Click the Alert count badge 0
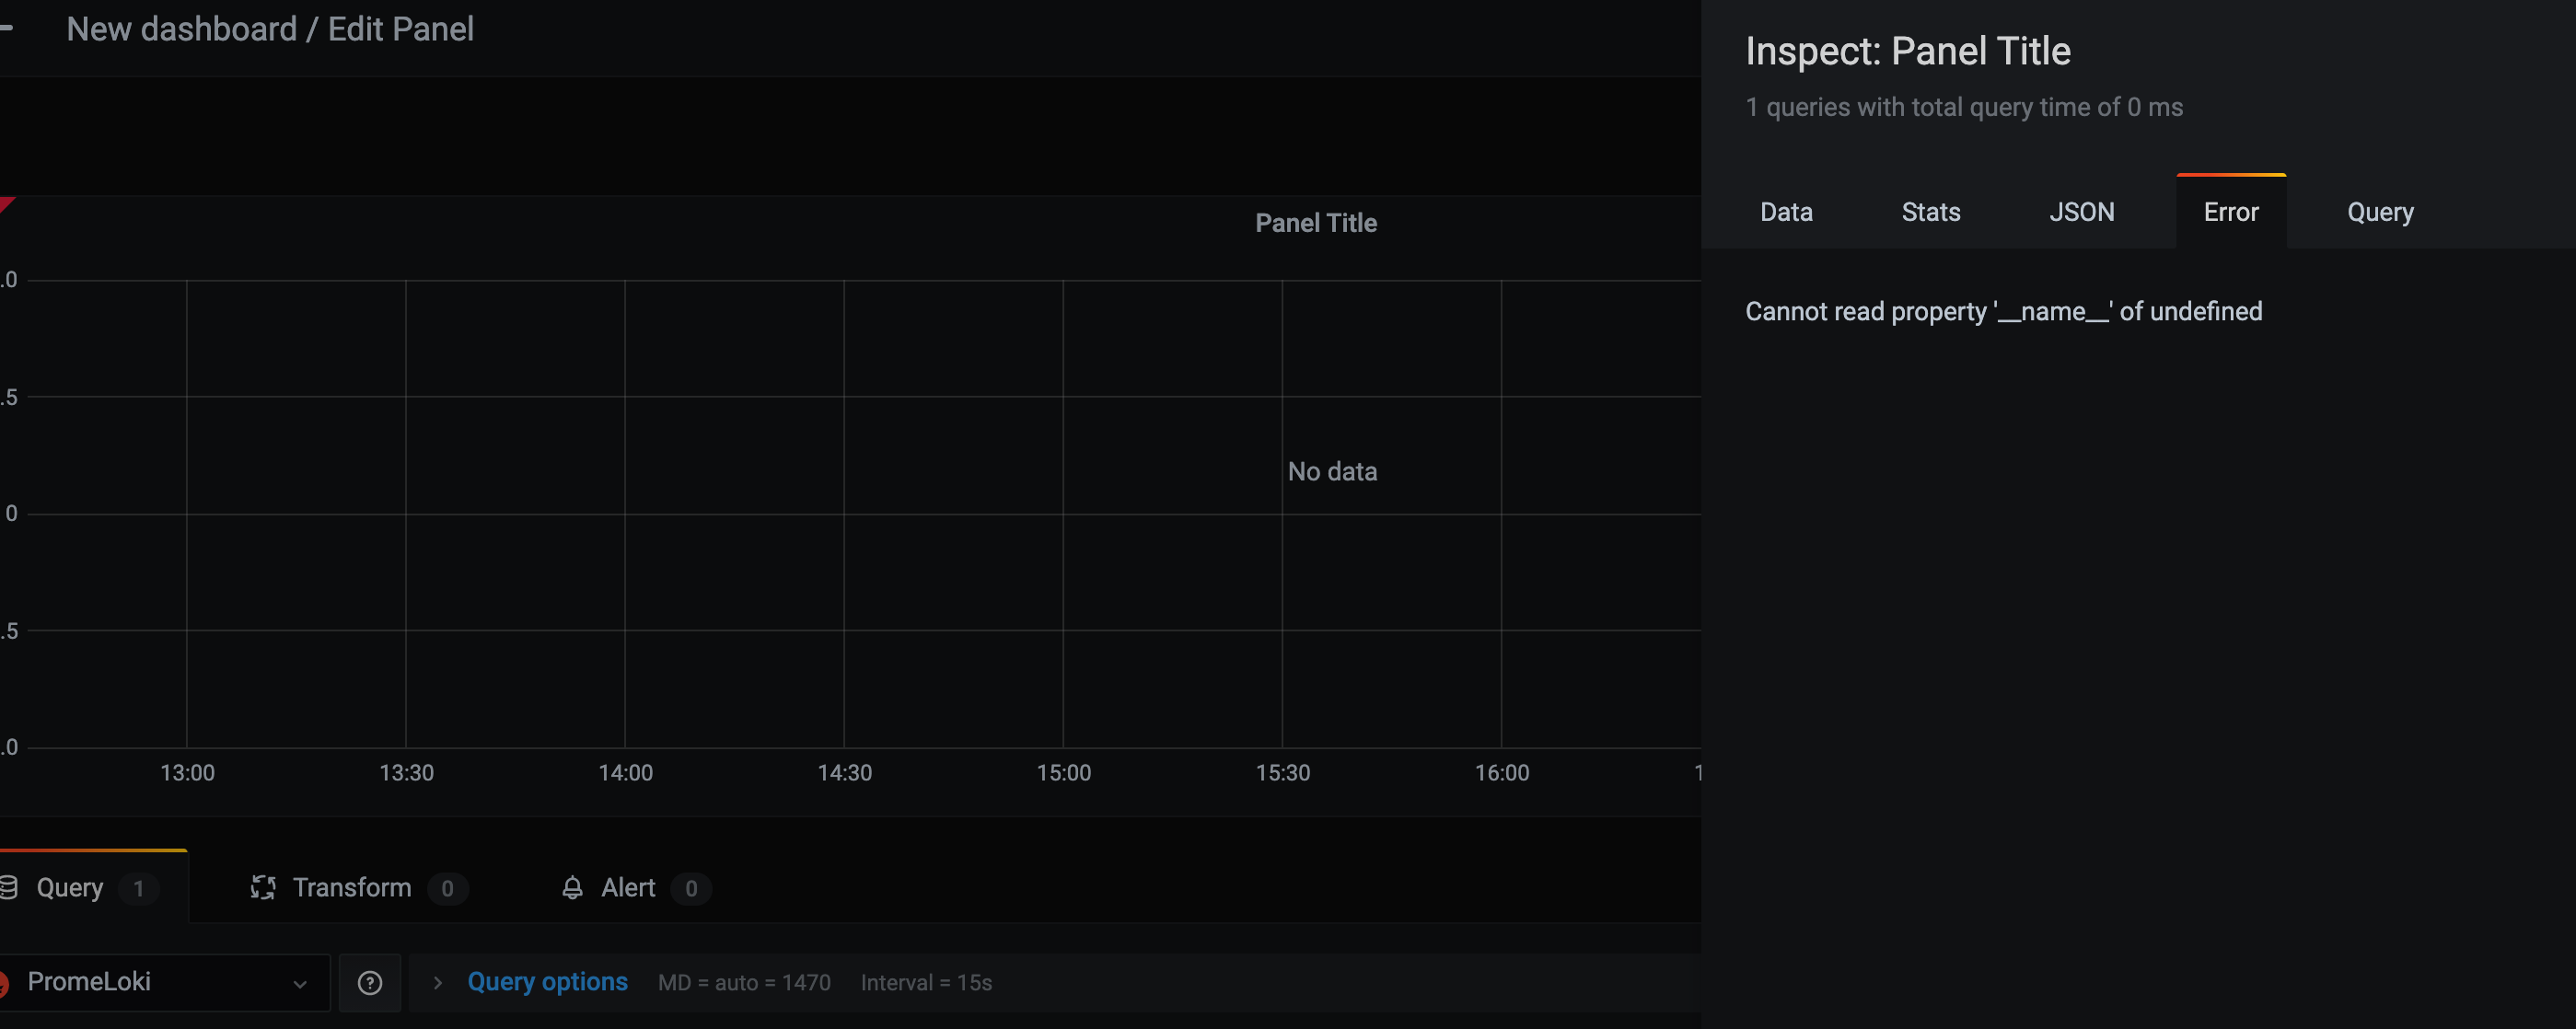 coord(691,888)
